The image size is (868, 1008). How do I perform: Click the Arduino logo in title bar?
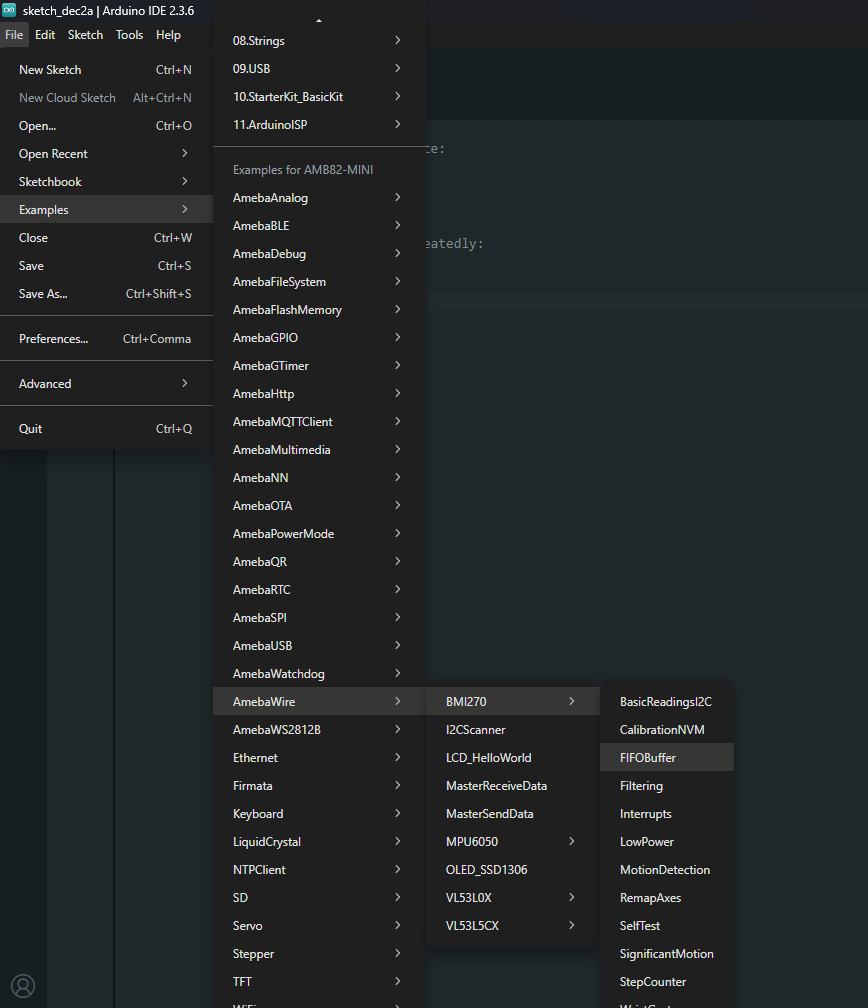10,10
